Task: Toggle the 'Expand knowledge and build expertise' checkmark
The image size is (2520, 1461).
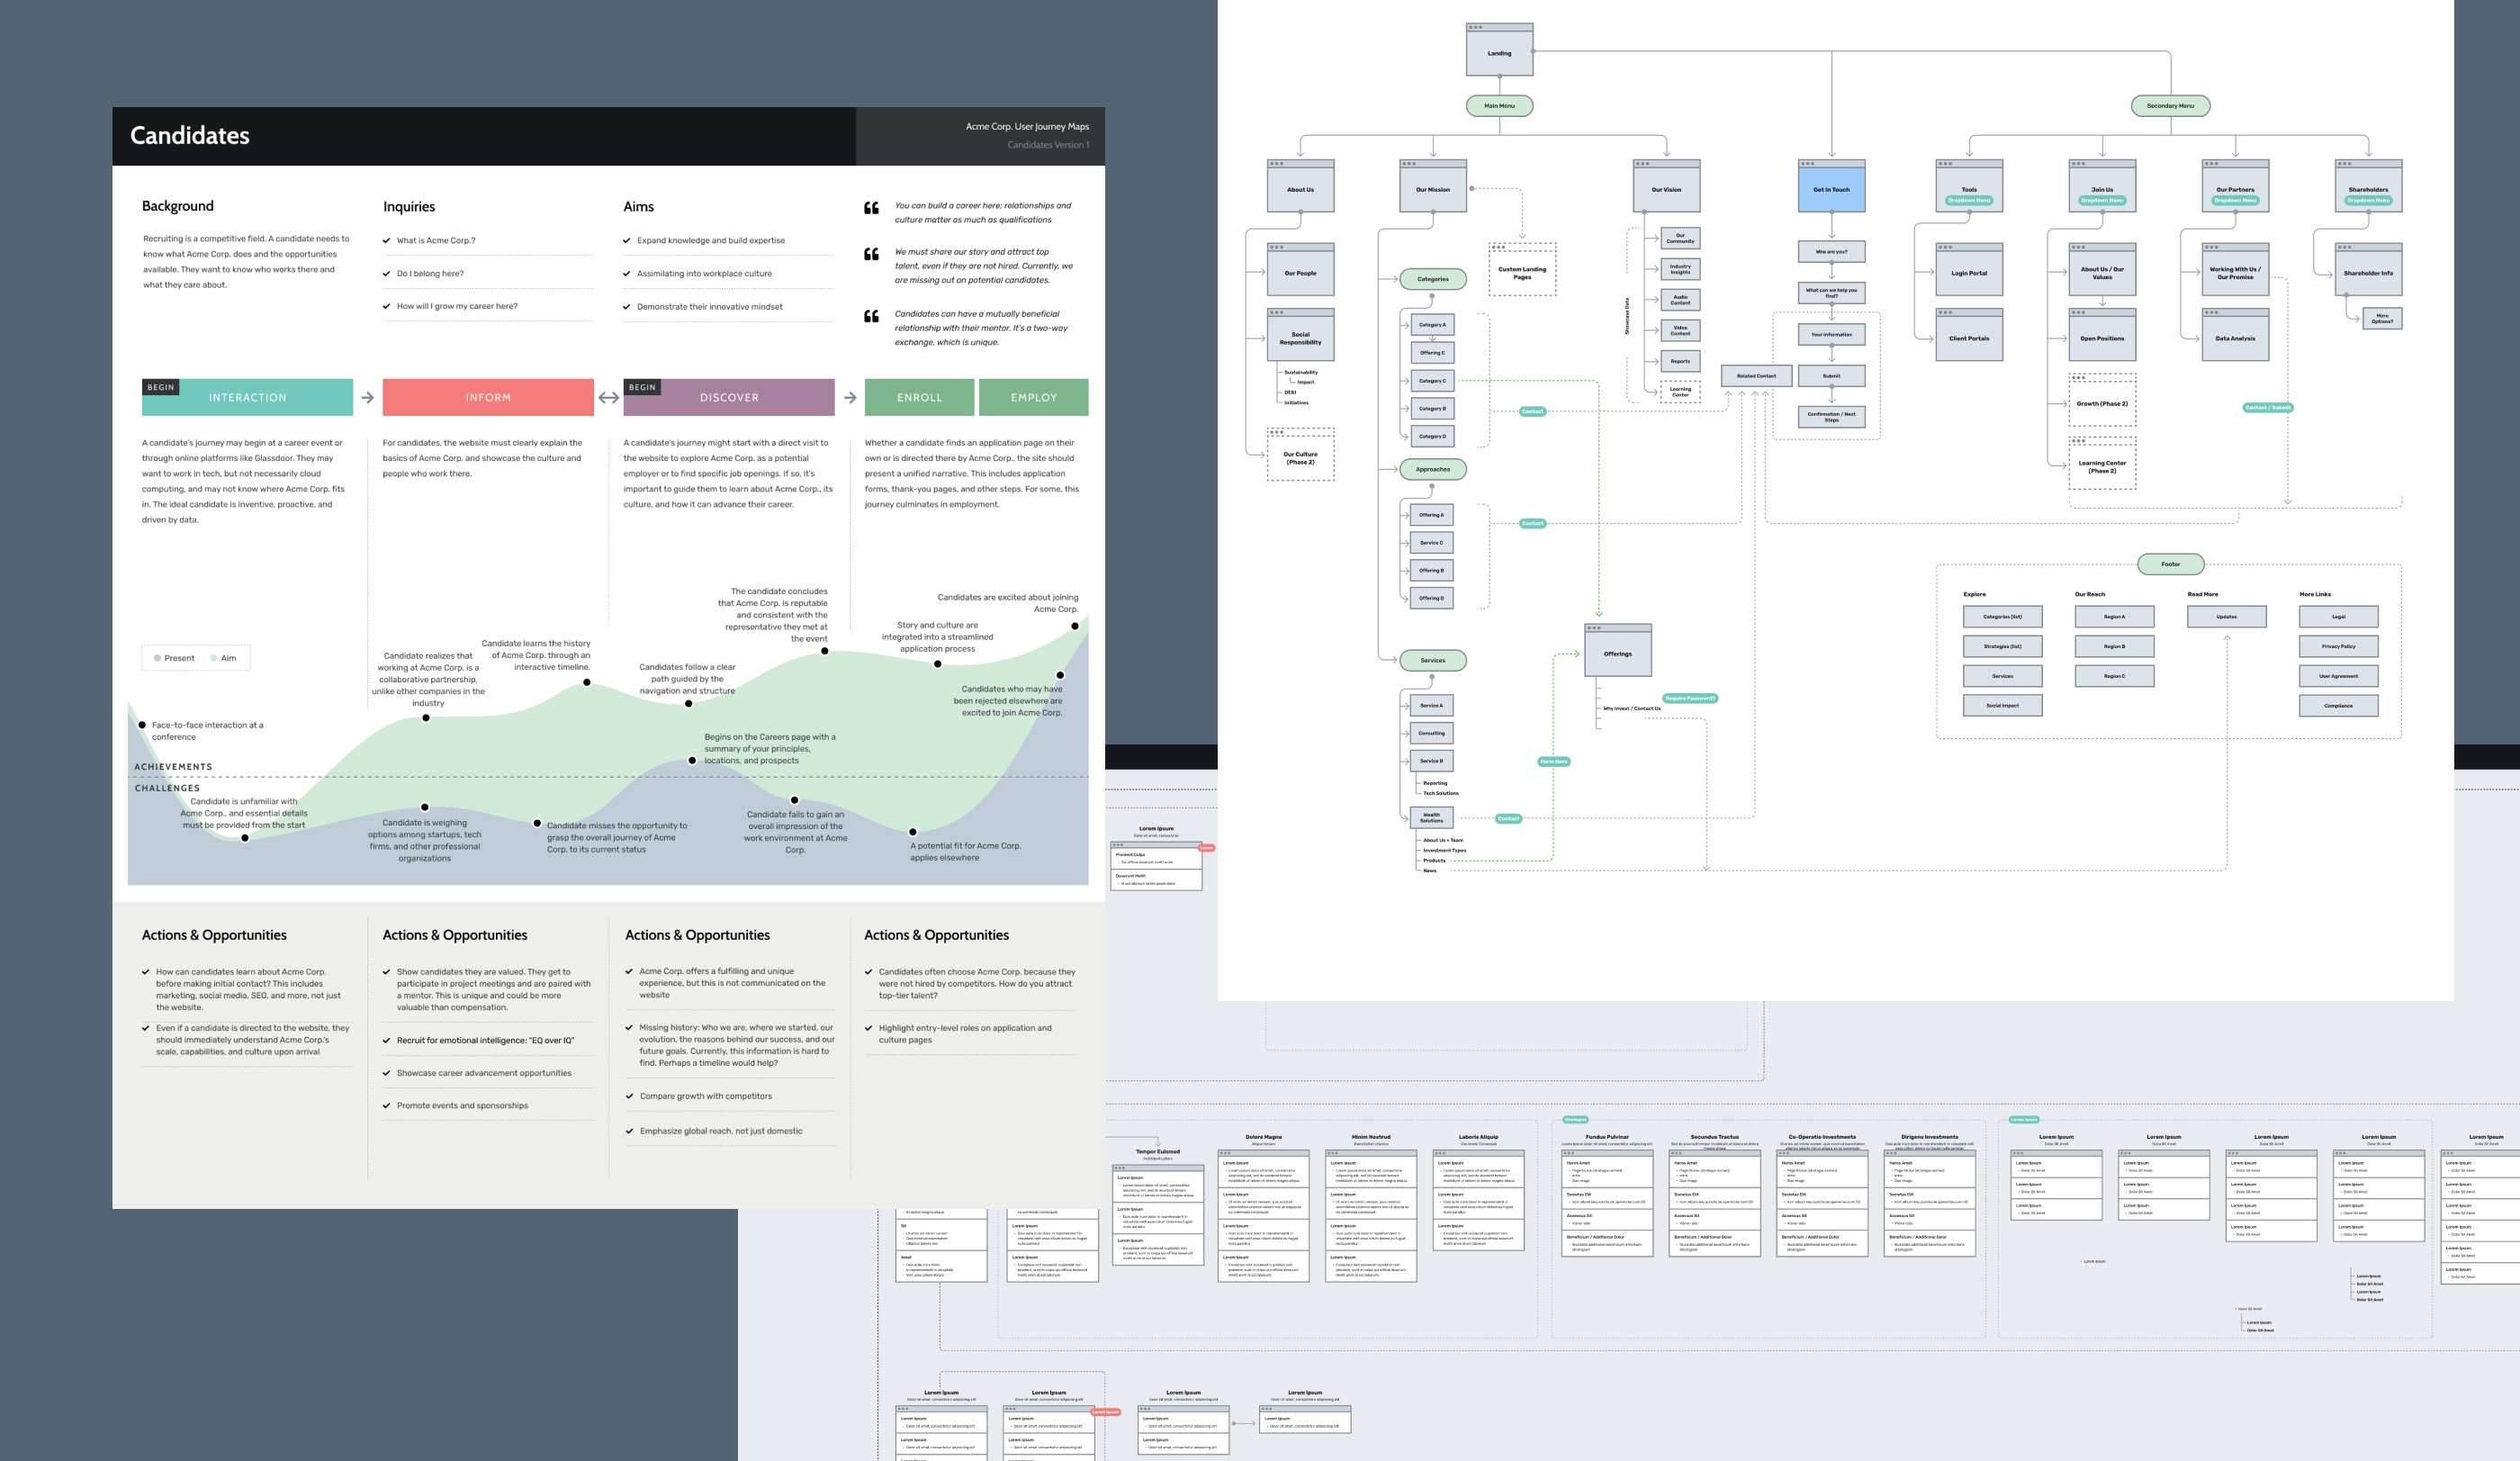Action: coord(627,240)
